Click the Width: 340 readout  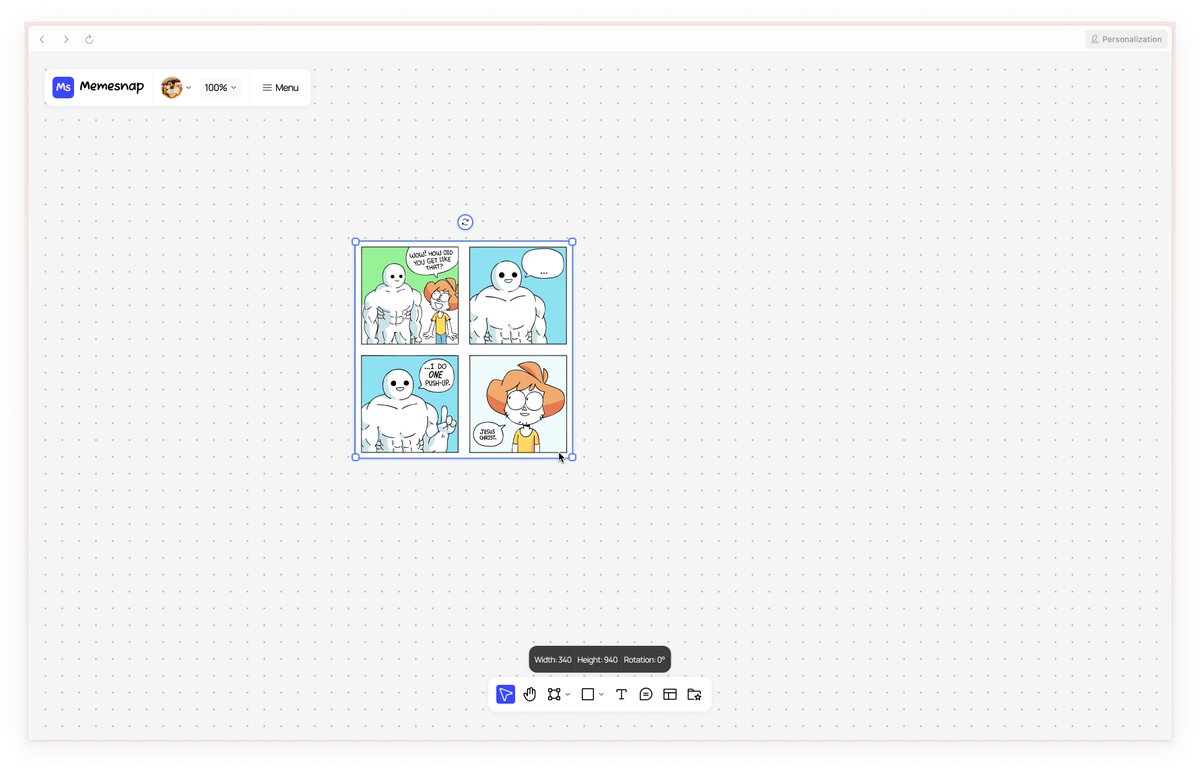pyautogui.click(x=553, y=660)
